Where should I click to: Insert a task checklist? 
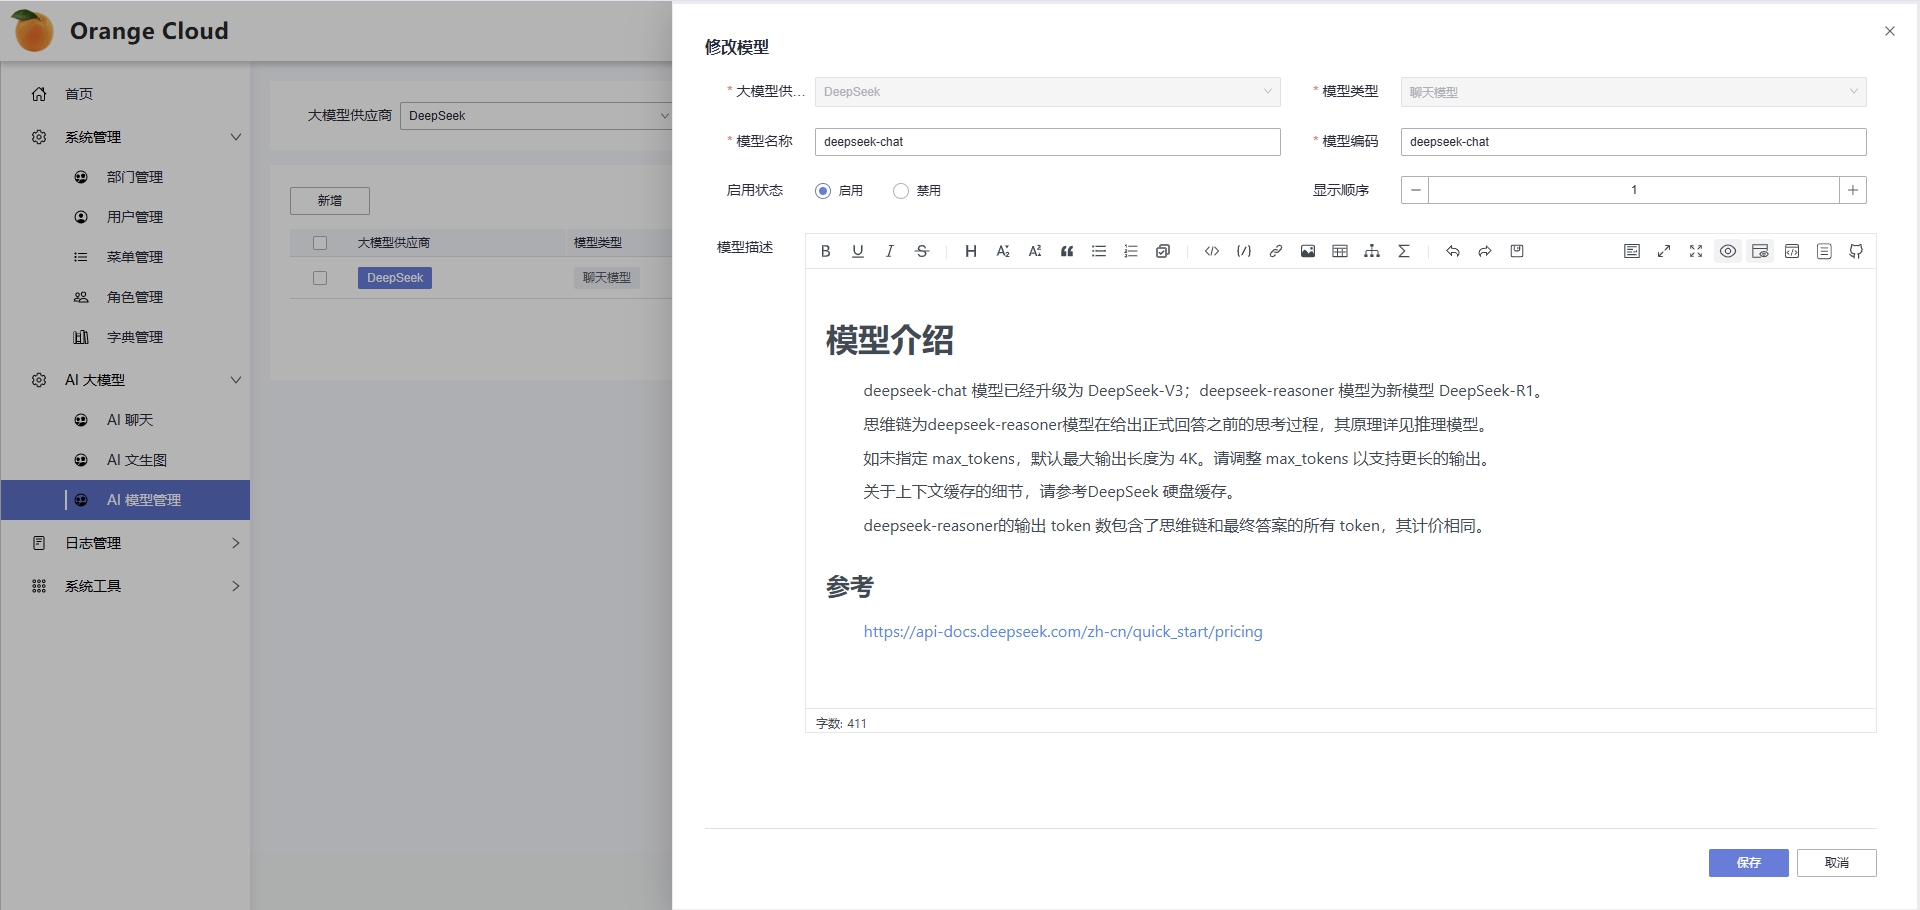point(1163,251)
